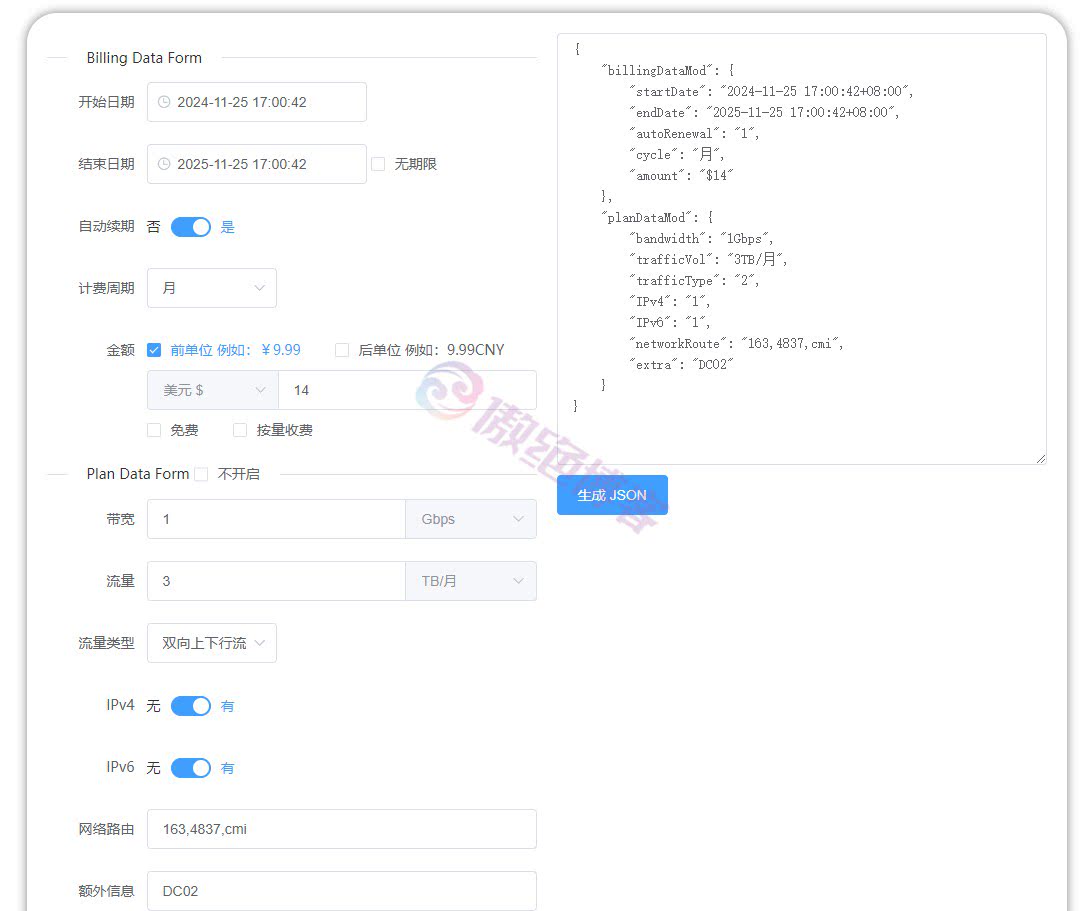This screenshot has height=911, width=1084.
Task: Click the 否 label next to 自动续期 switch
Action: 153,227
